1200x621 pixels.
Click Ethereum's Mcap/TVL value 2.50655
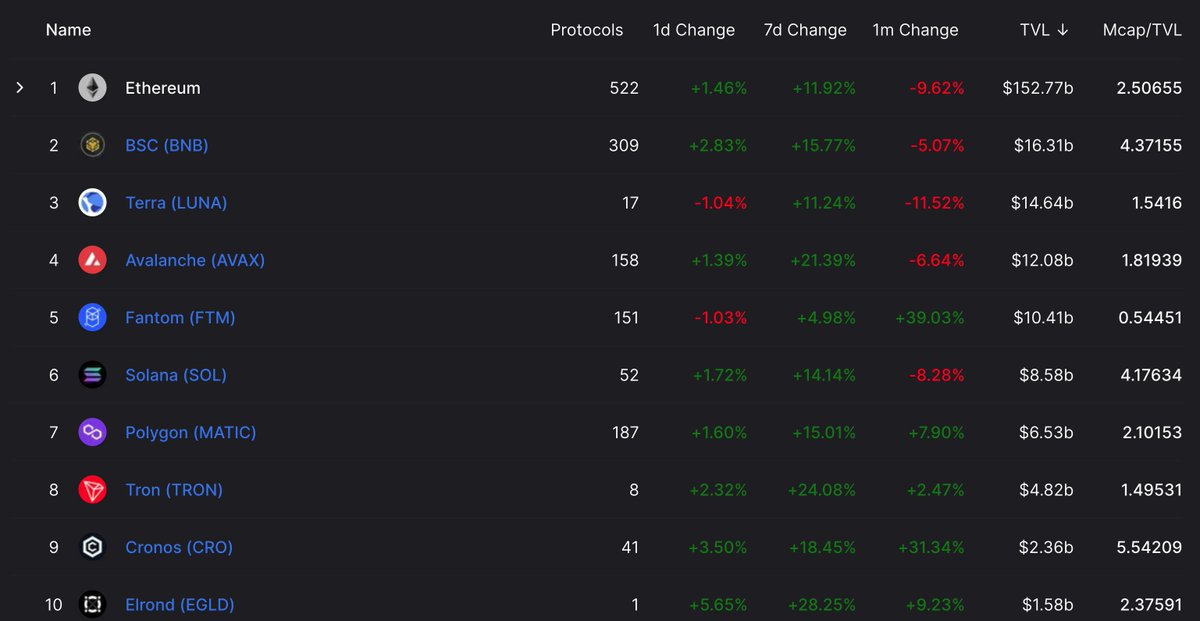click(1149, 88)
